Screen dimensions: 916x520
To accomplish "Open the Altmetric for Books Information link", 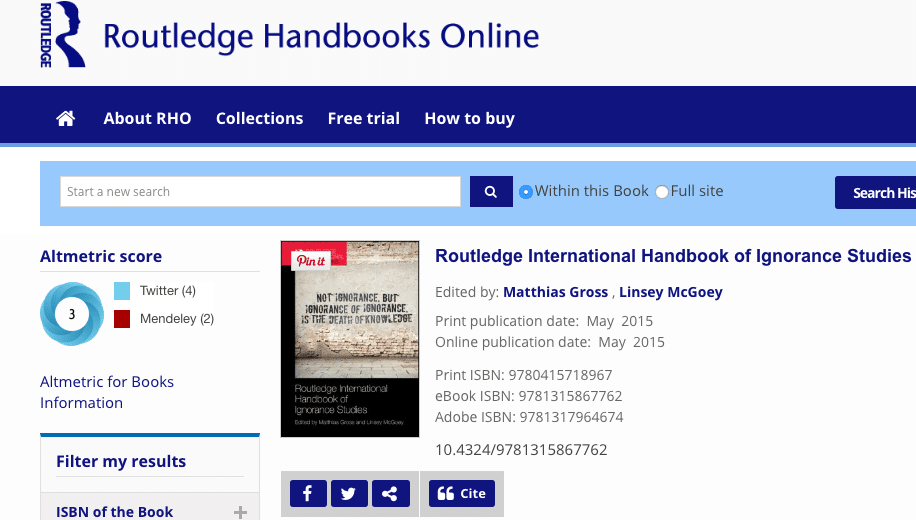I will (x=107, y=392).
